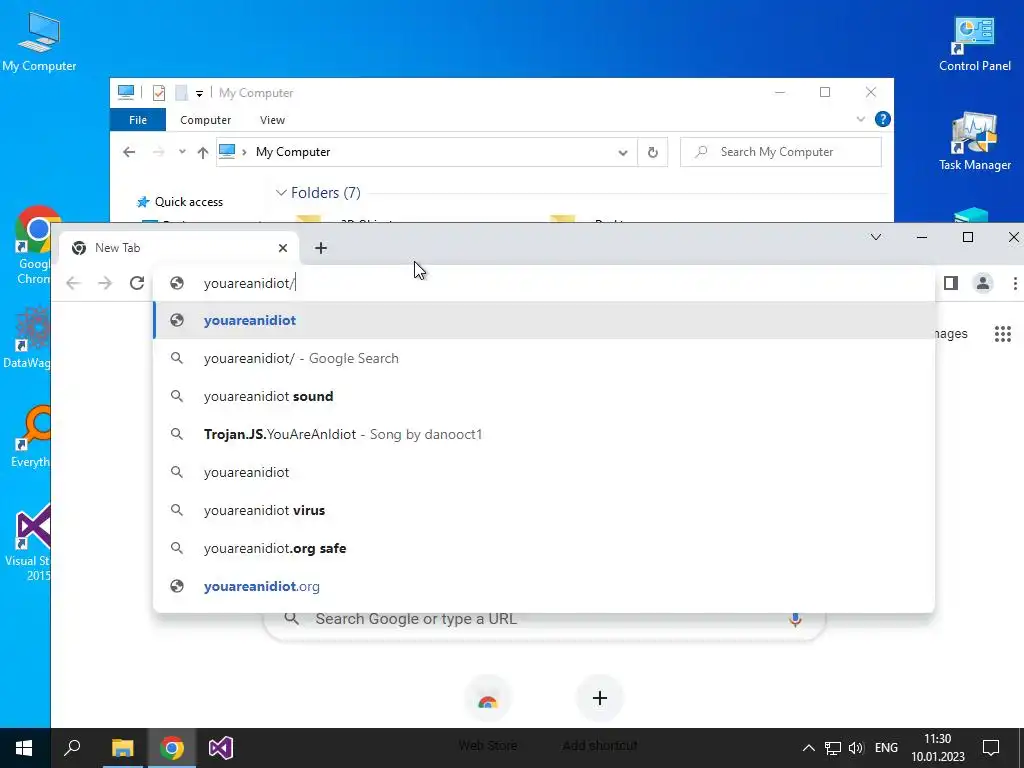Select the New Tab tab
The image size is (1024, 768).
[180, 248]
